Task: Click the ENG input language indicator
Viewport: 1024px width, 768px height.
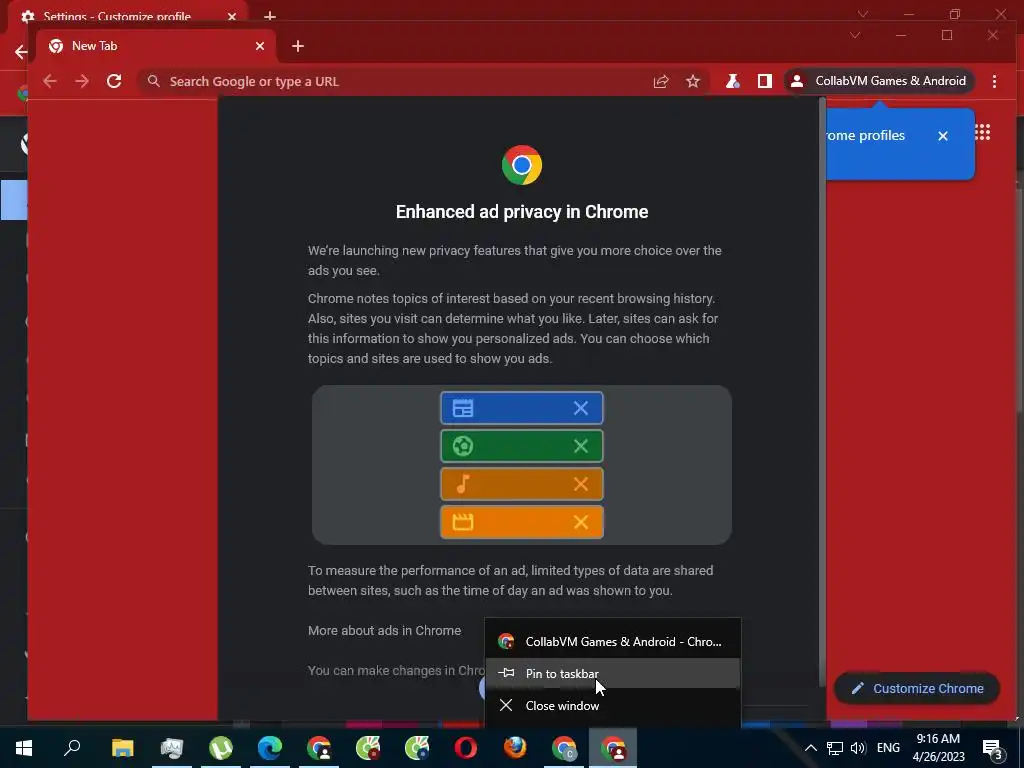Action: [x=888, y=748]
